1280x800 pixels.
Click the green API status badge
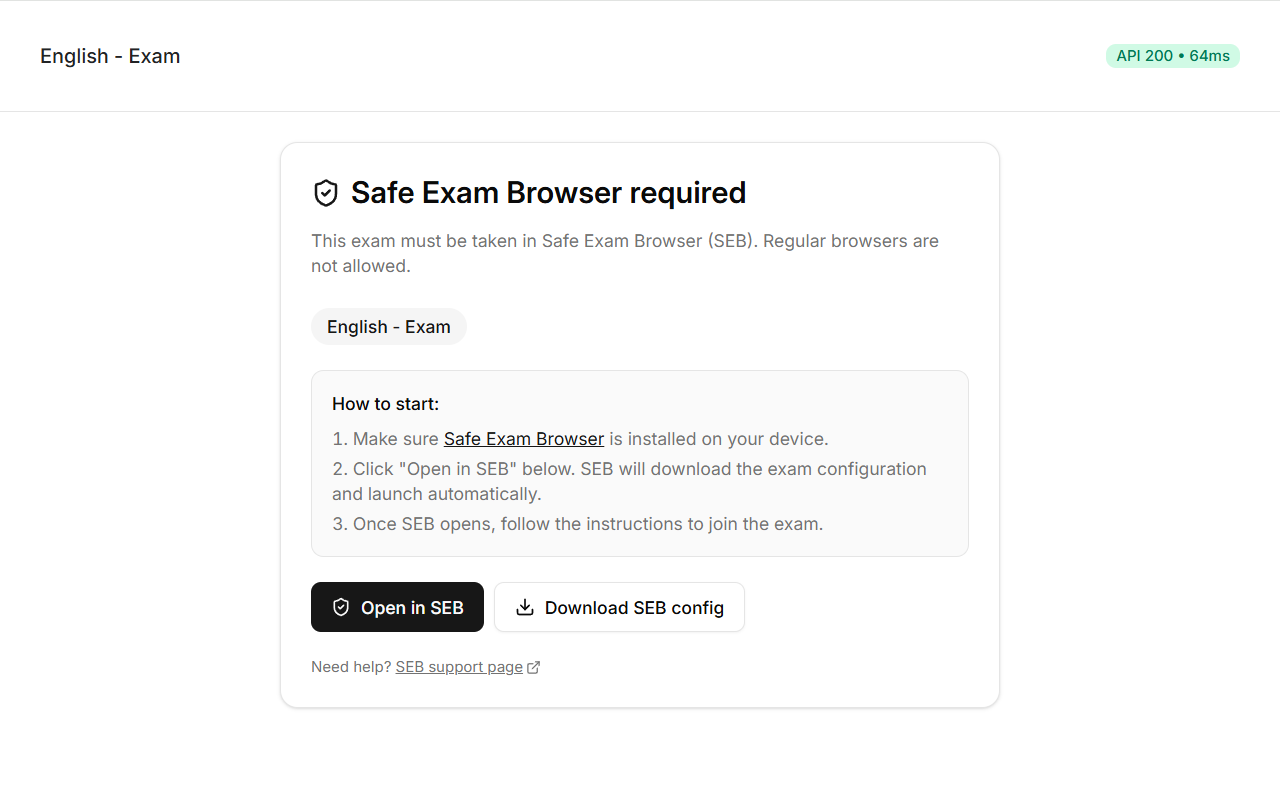click(1172, 56)
